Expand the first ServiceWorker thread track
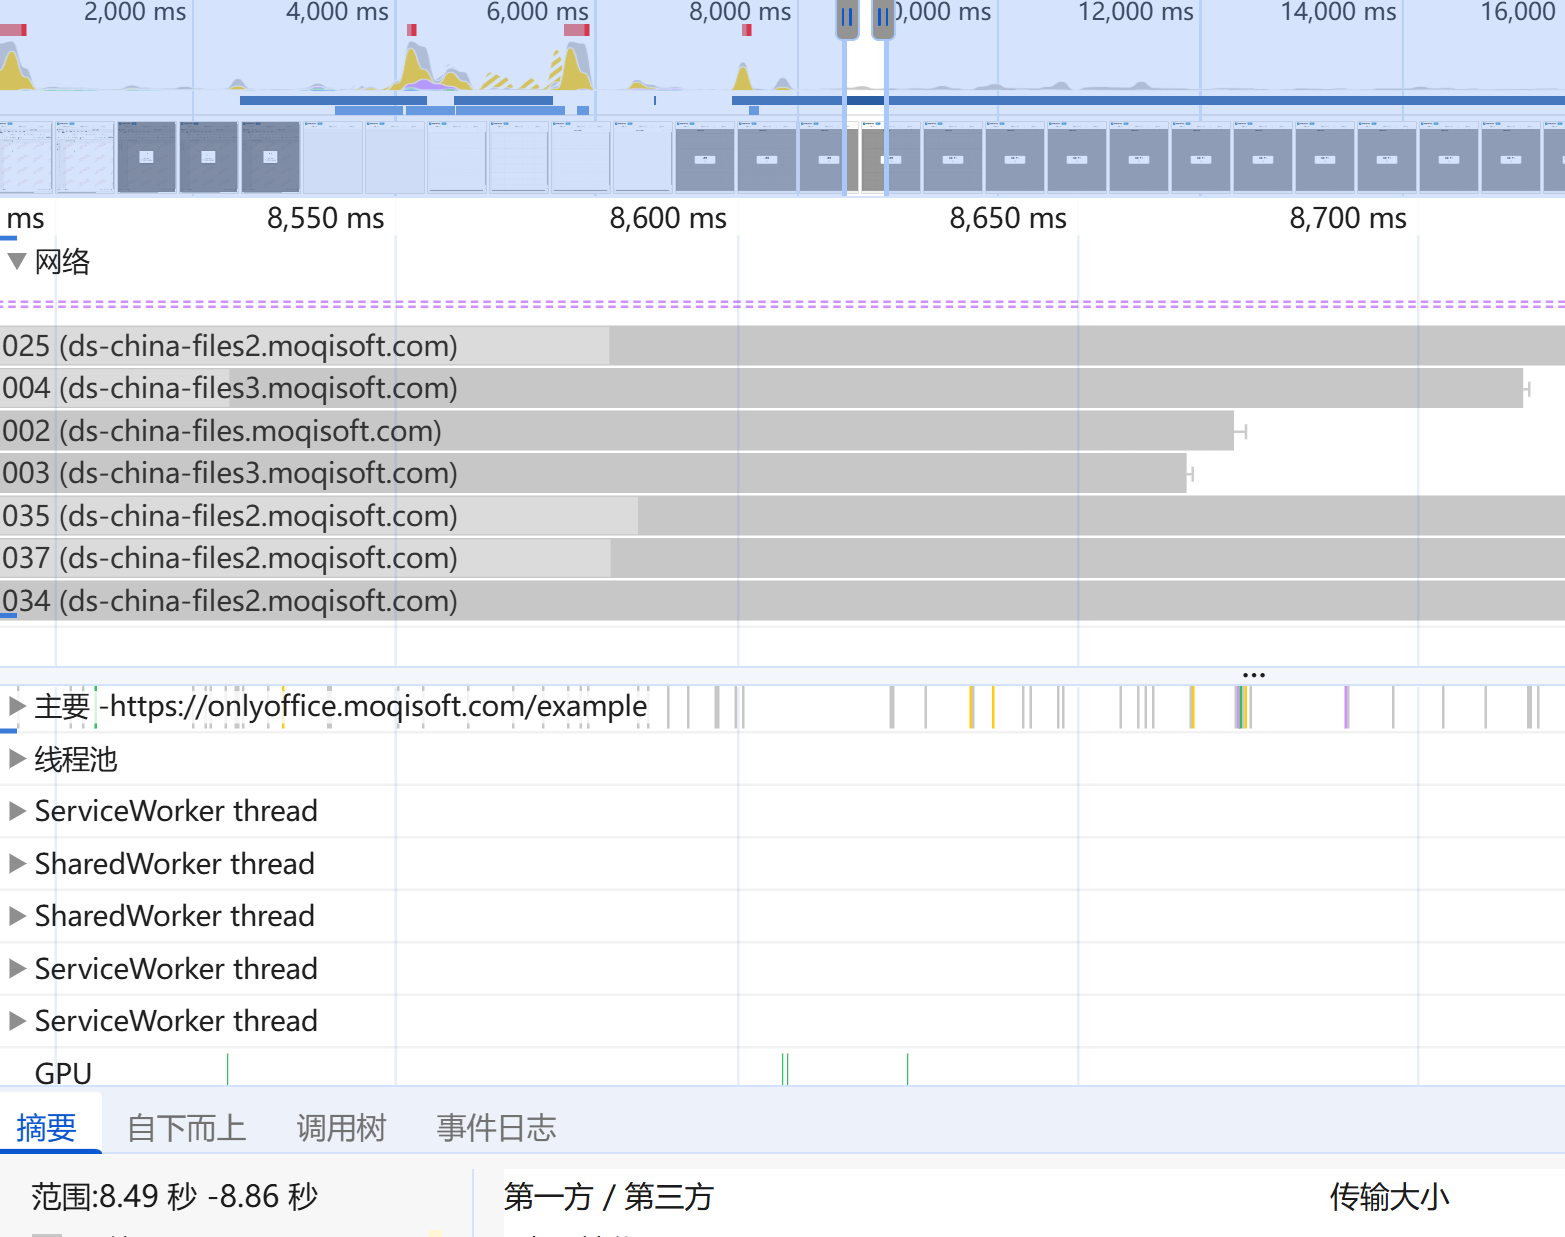The width and height of the screenshot is (1565, 1237). coord(16,811)
